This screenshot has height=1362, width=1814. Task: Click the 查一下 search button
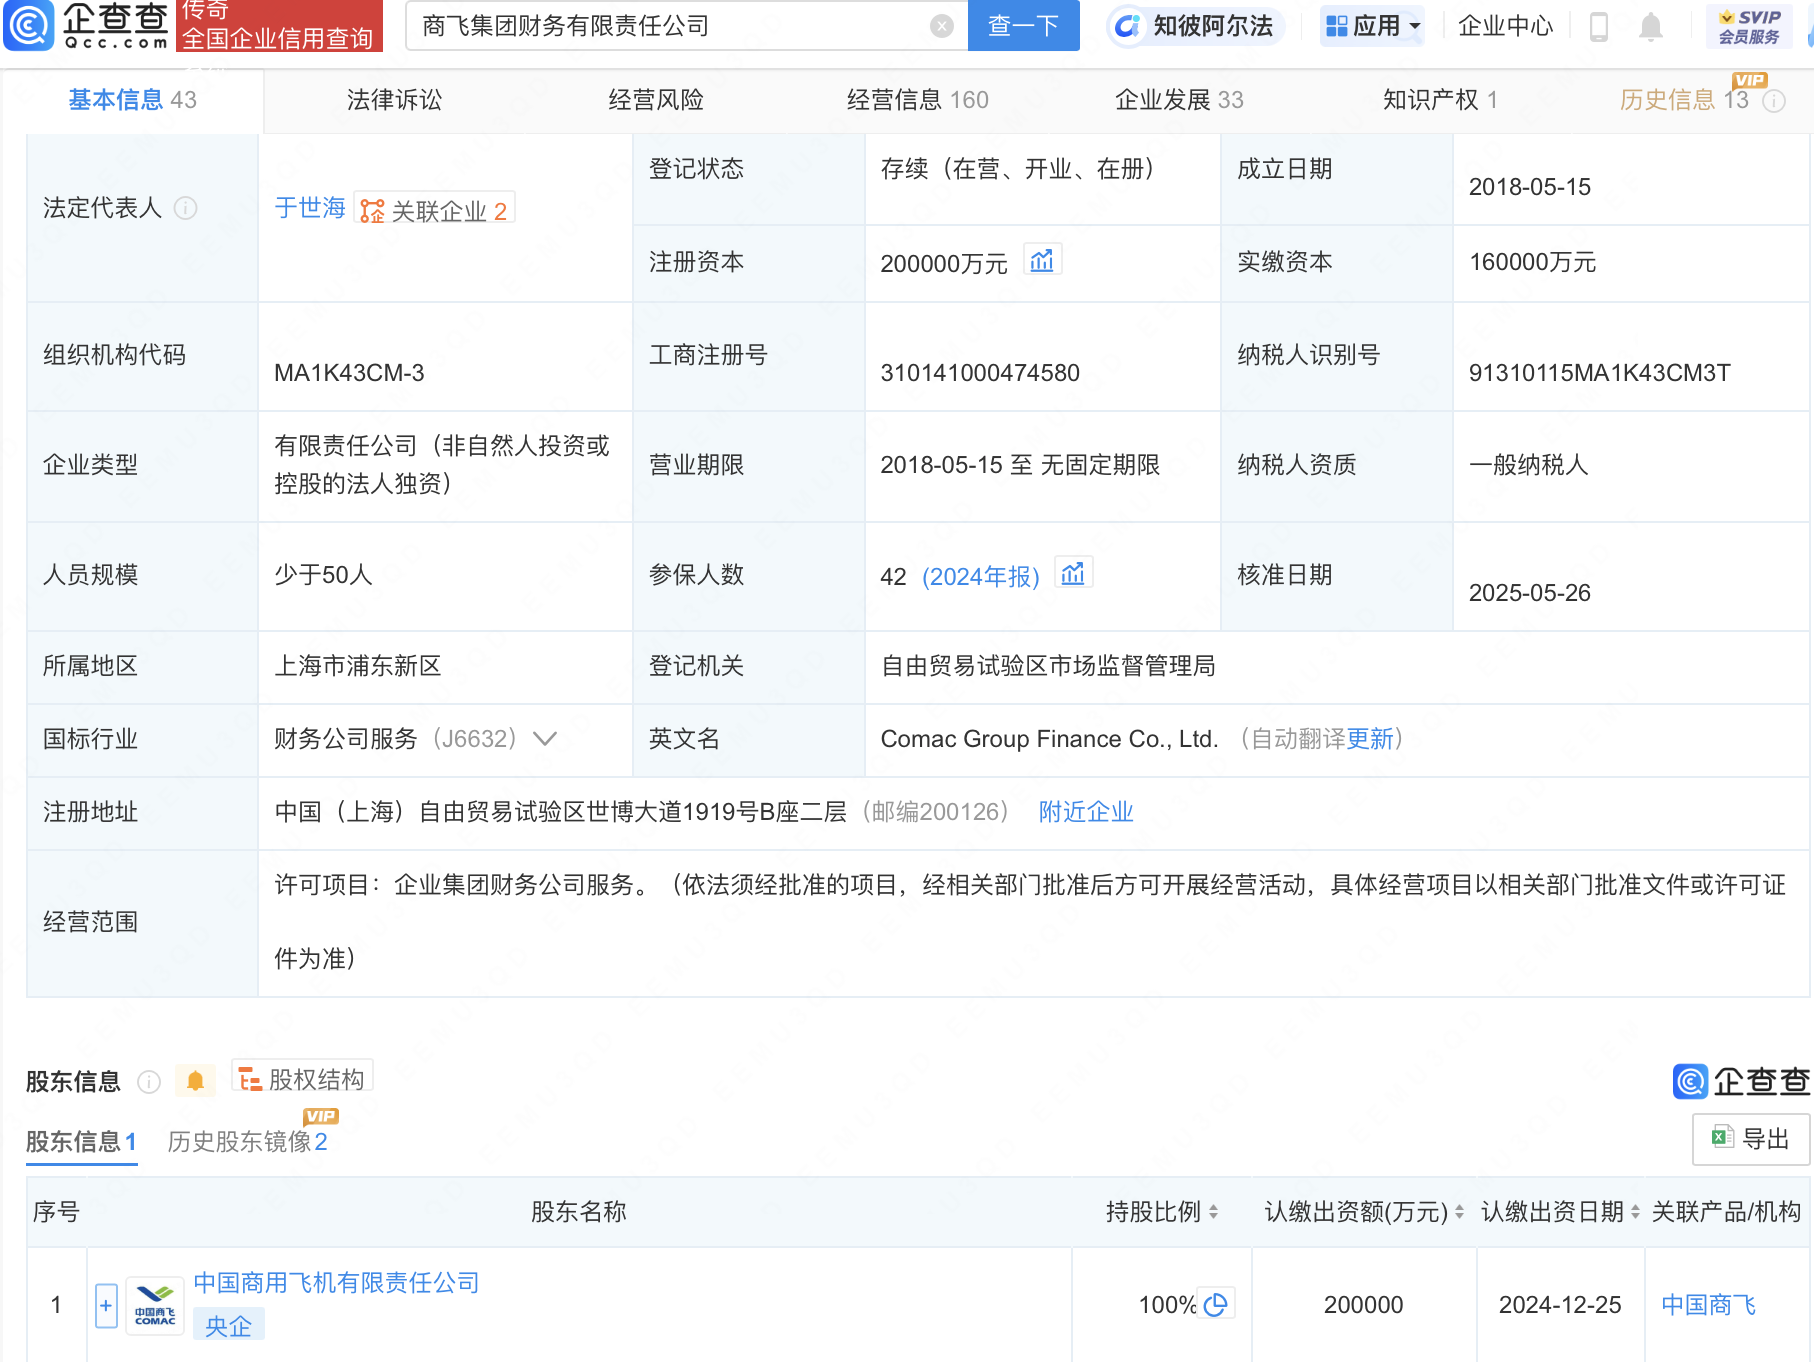tap(1023, 26)
